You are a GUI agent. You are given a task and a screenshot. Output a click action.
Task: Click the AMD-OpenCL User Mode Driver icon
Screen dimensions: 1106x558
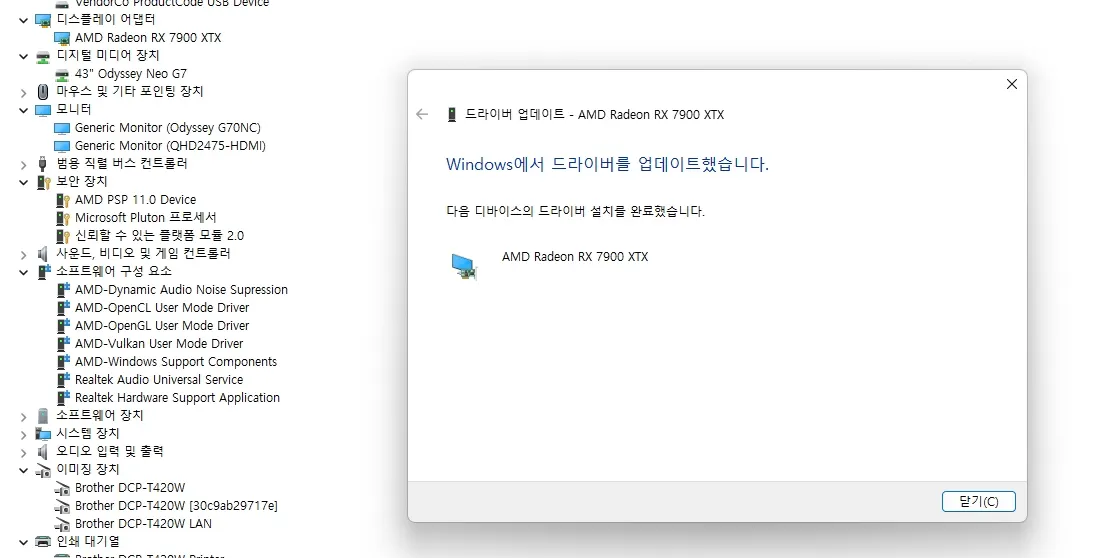63,308
